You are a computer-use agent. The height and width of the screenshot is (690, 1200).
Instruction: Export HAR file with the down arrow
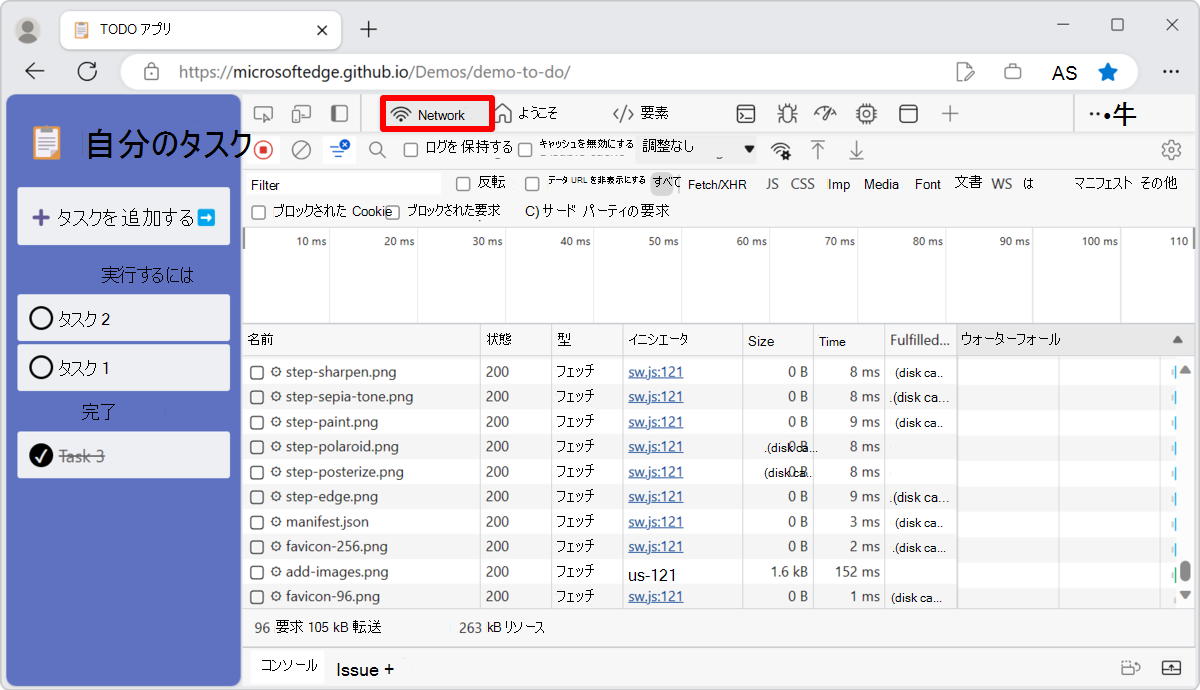click(857, 148)
